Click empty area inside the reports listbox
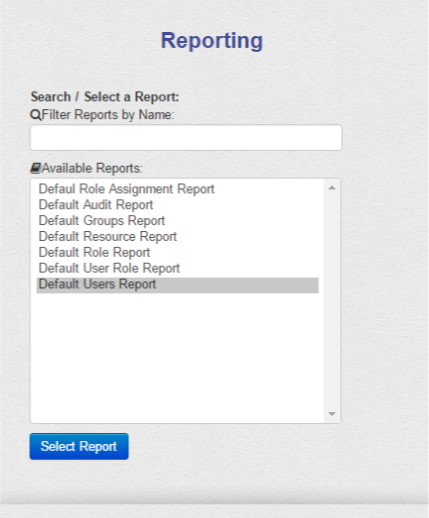Viewport: 429px width, 518px height. [x=177, y=357]
